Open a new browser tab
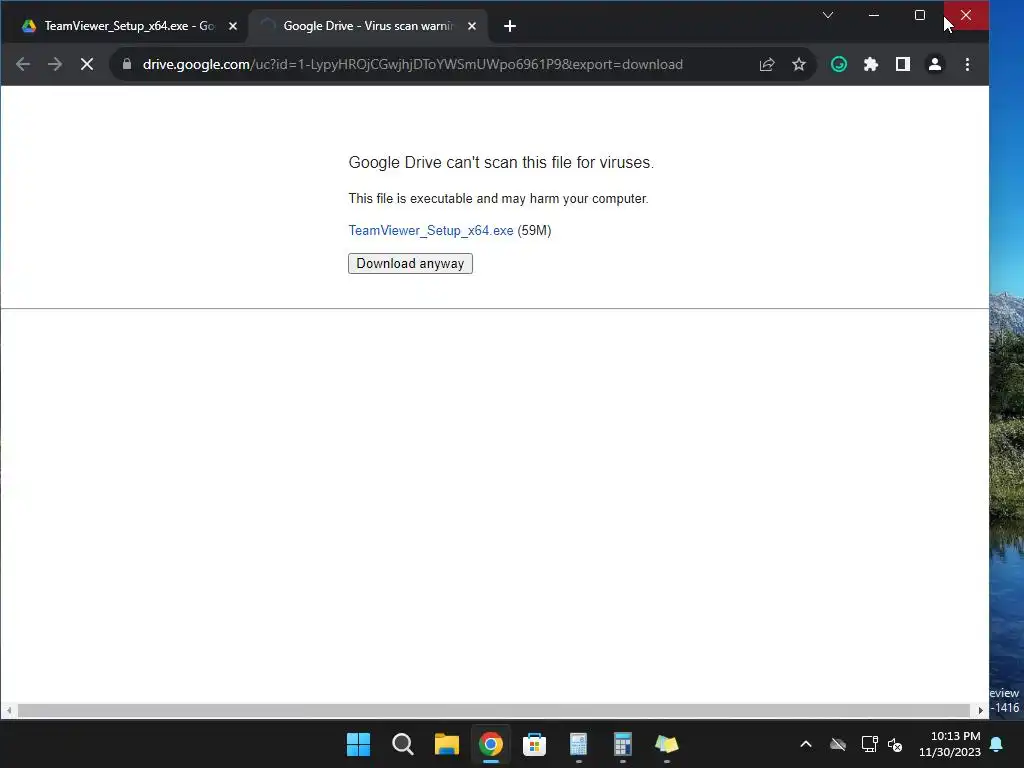The height and width of the screenshot is (768, 1024). [510, 26]
